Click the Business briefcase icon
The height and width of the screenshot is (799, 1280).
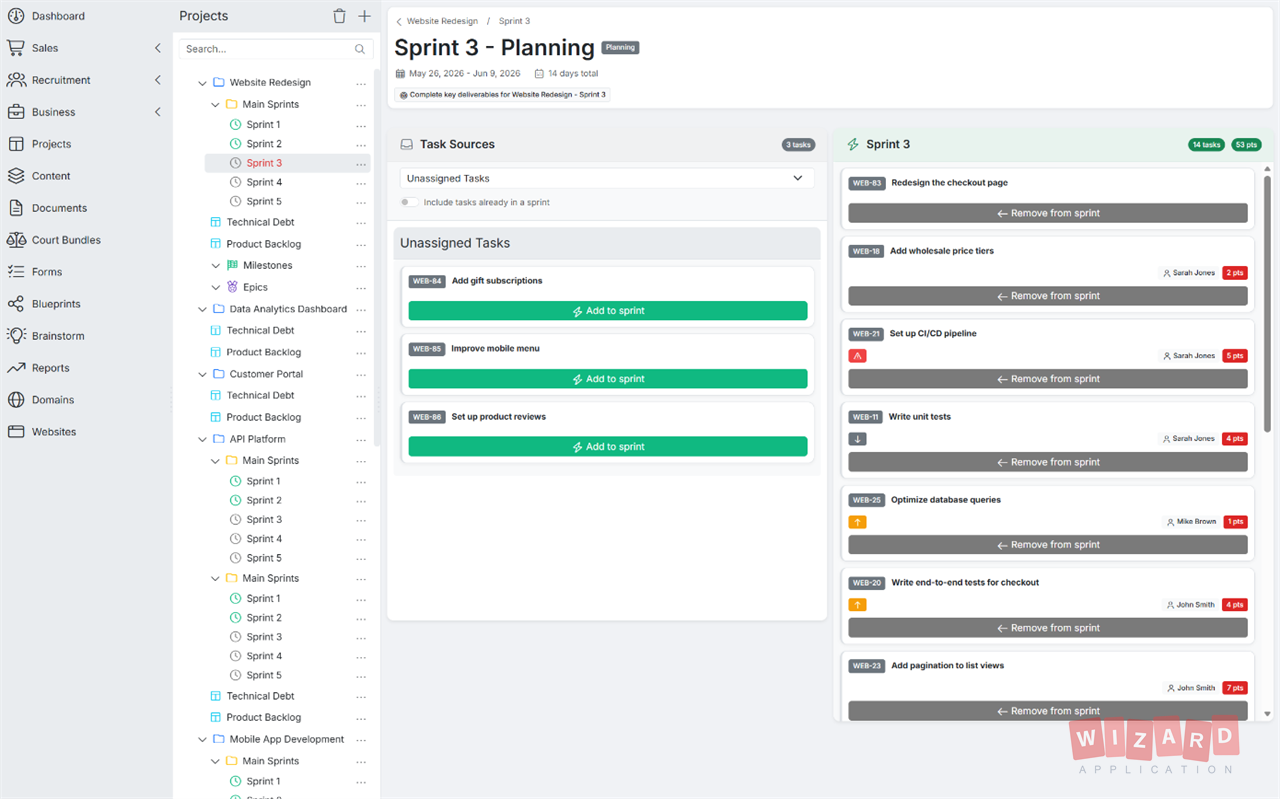pos(15,112)
